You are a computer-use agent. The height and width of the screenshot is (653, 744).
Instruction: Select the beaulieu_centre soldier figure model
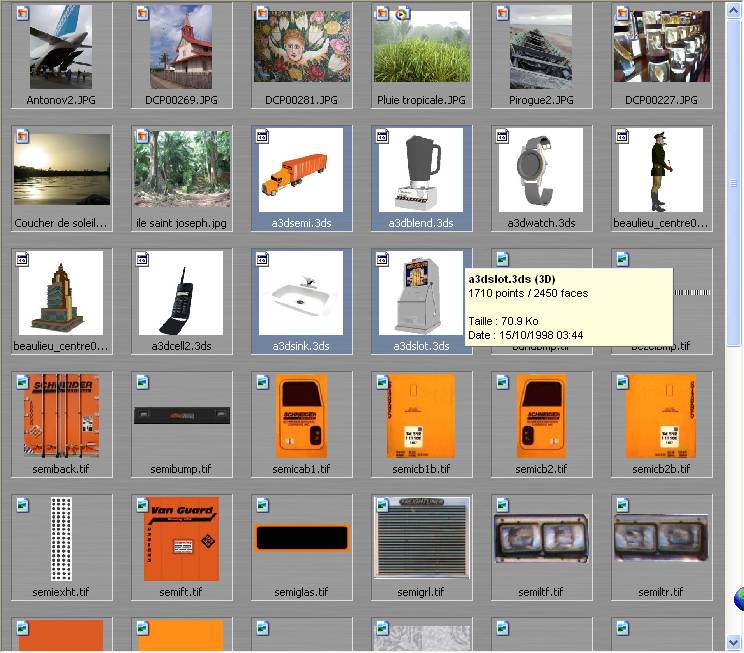click(661, 170)
